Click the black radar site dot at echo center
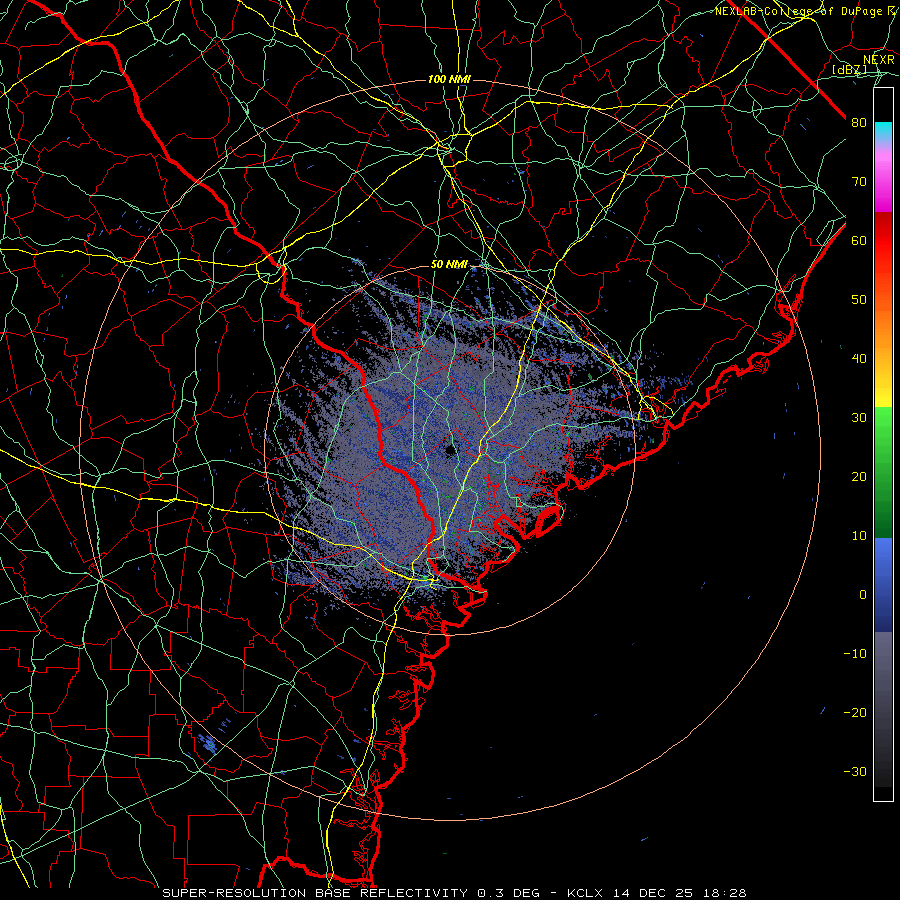The width and height of the screenshot is (900, 900). 451,450
